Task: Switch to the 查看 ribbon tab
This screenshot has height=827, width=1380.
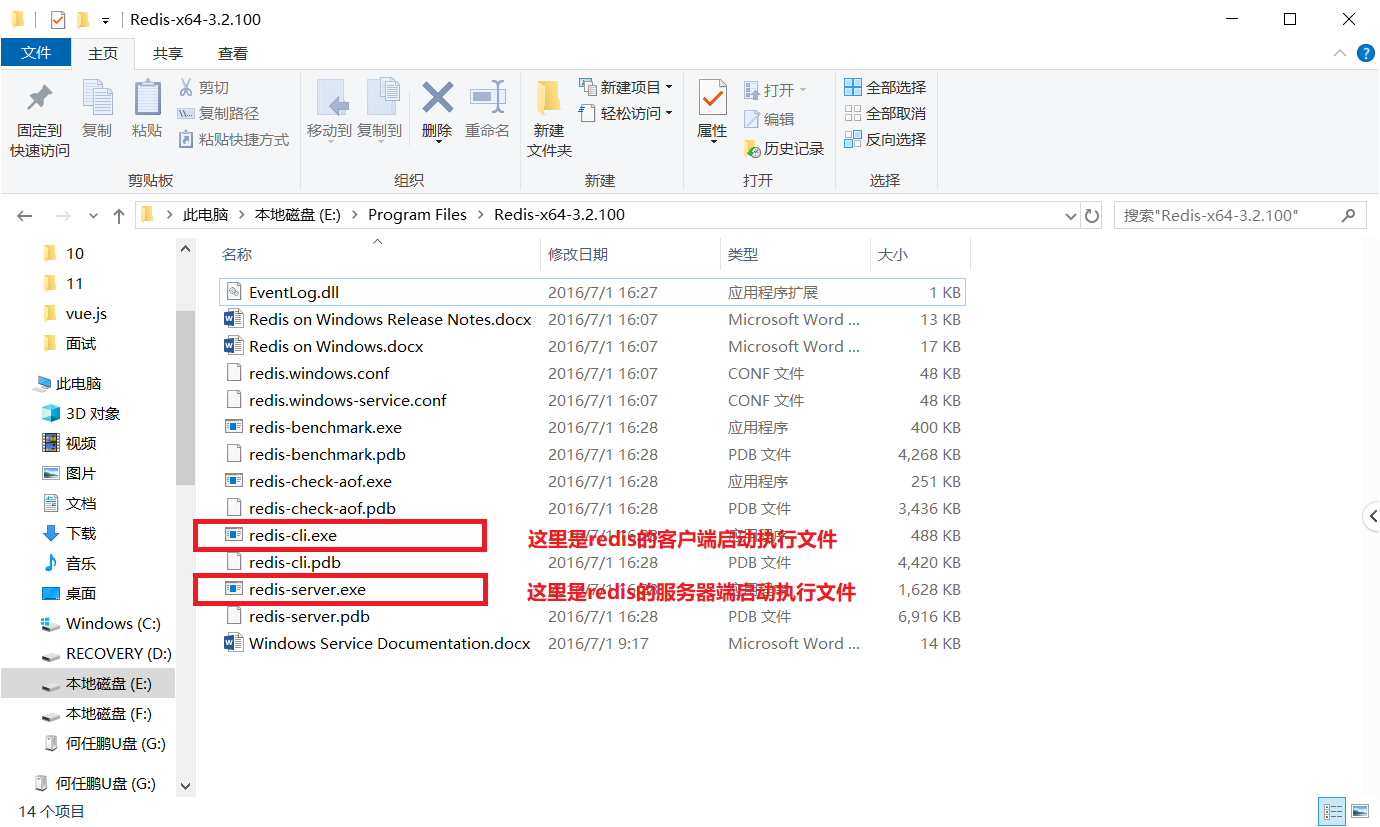Action: click(x=233, y=53)
